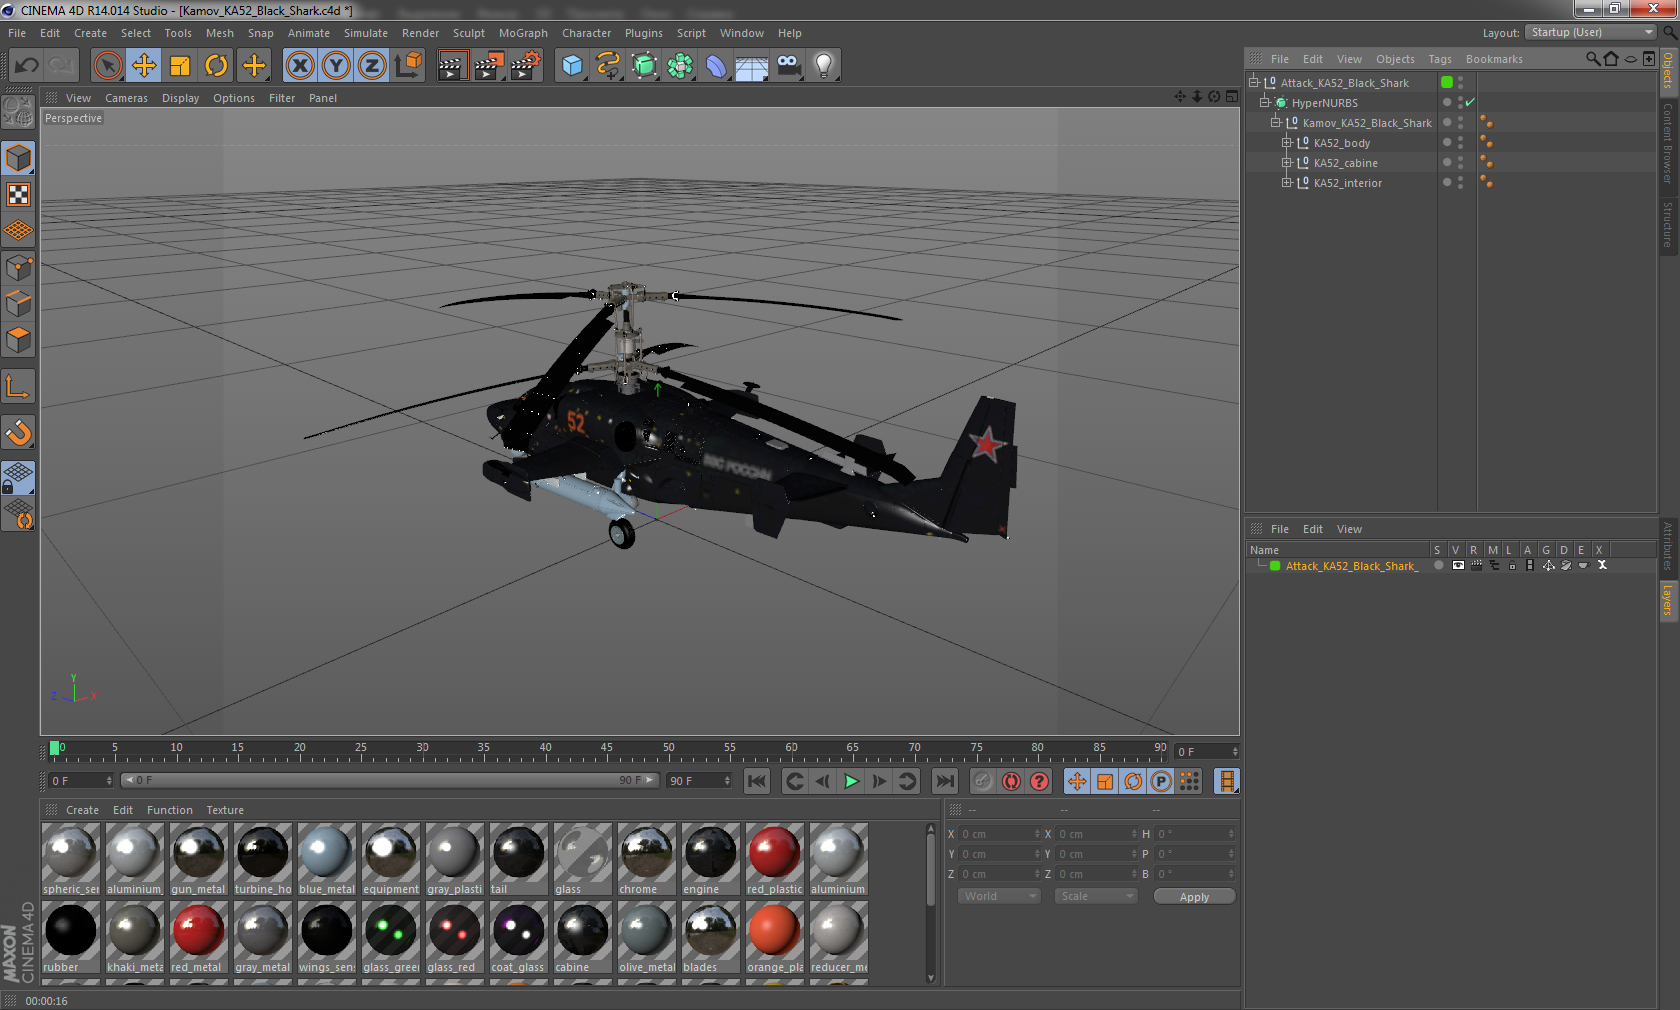Switch to Points mode

[x=18, y=267]
